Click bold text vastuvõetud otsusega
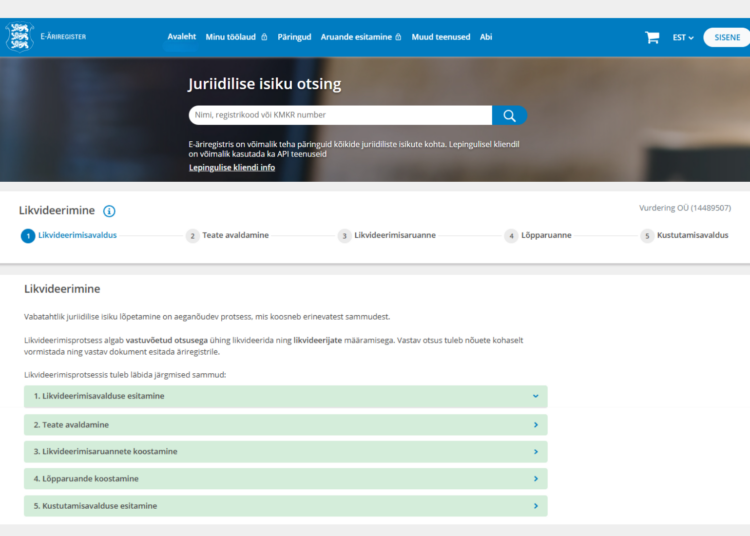This screenshot has width=750, height=536. [166, 340]
